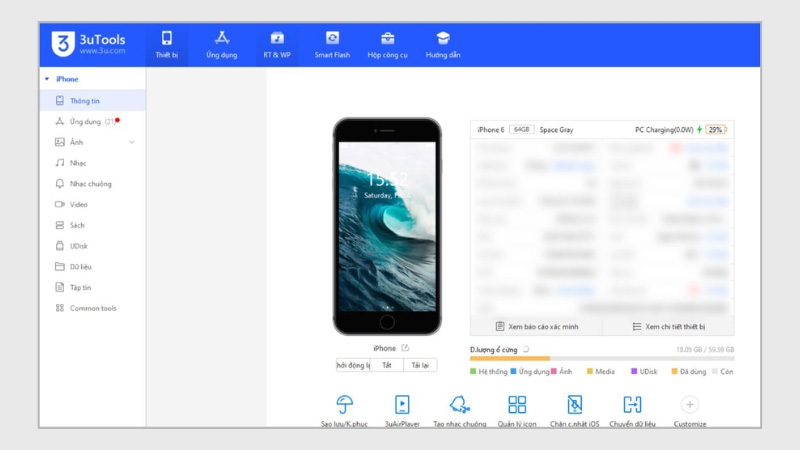This screenshot has height=450, width=800.
Task: Click Xem chi tiết thiết bị
Action: coord(668,326)
